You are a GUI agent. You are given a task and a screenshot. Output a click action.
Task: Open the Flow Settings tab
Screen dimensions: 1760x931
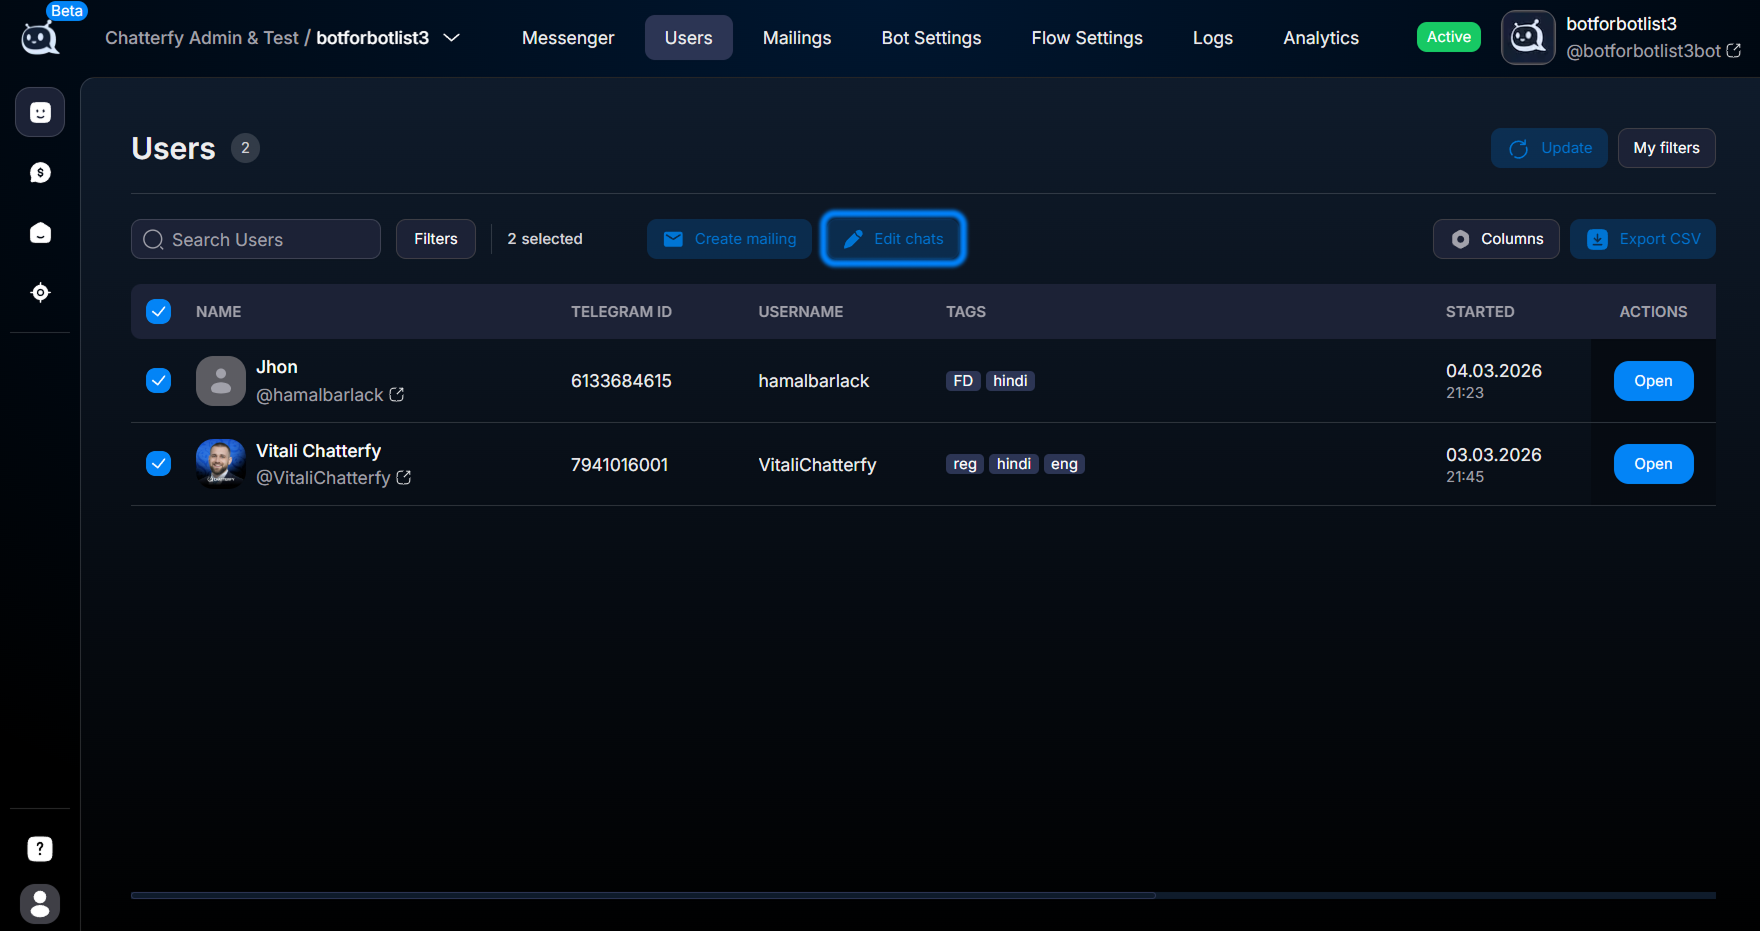coord(1087,38)
